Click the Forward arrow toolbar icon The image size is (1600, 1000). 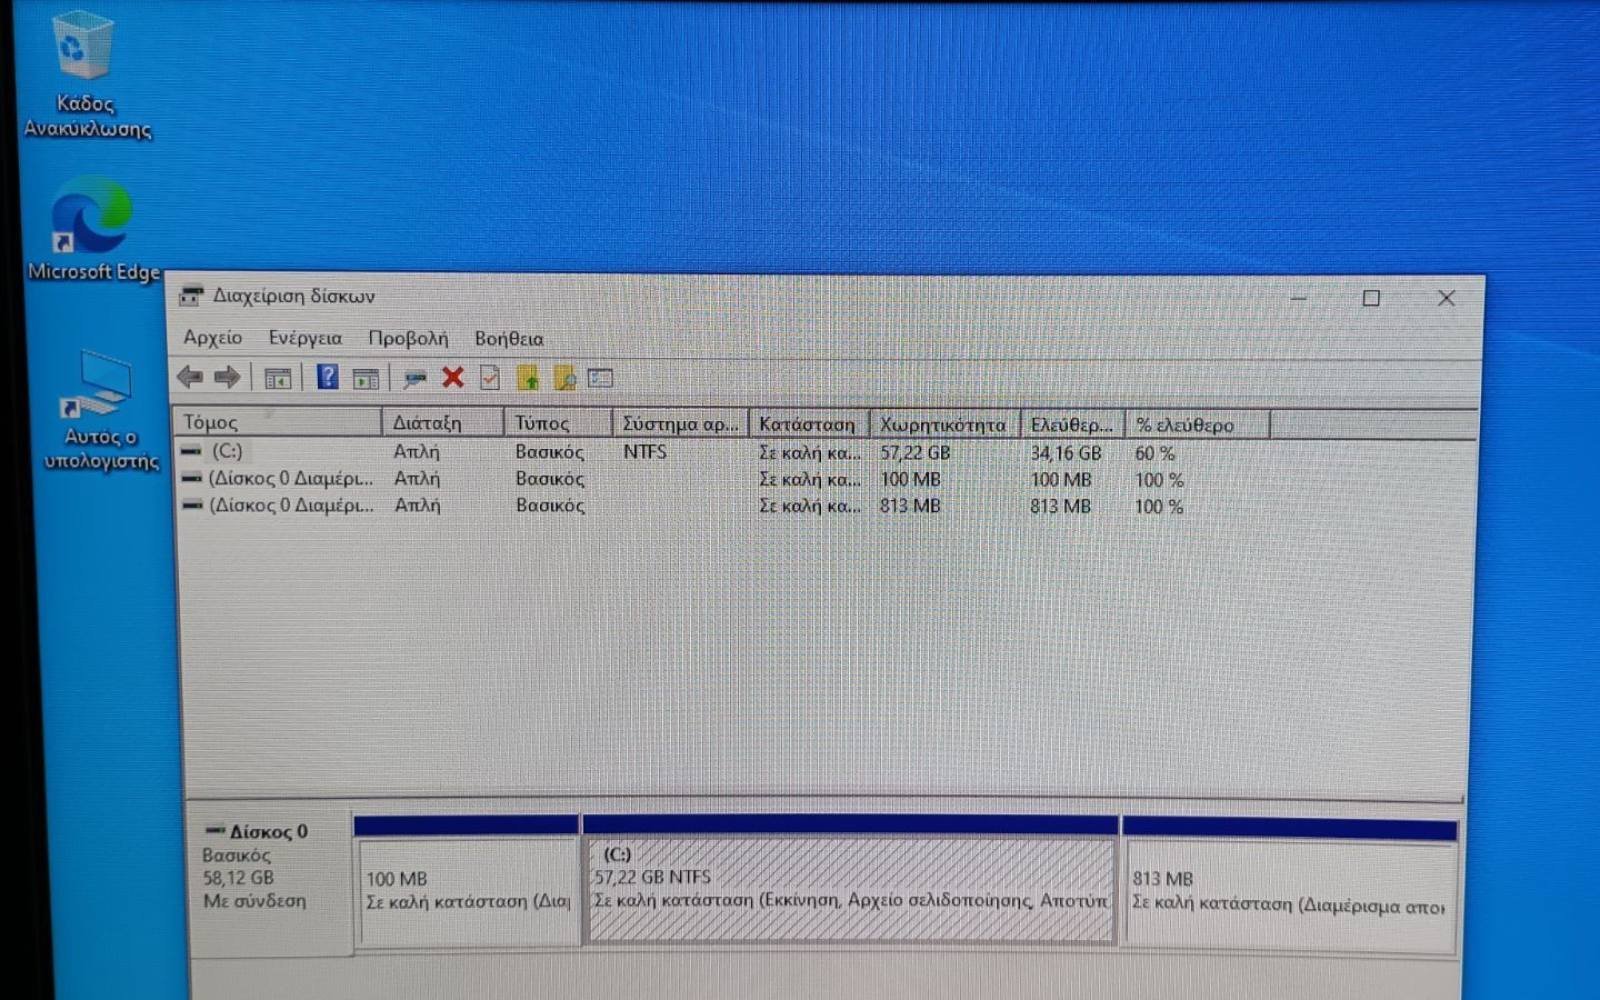pos(227,377)
